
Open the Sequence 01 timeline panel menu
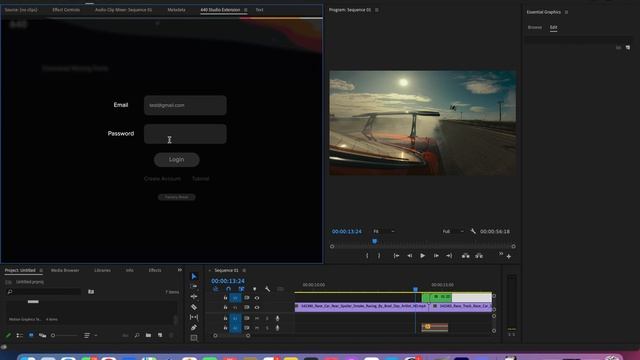pyautogui.click(x=244, y=270)
